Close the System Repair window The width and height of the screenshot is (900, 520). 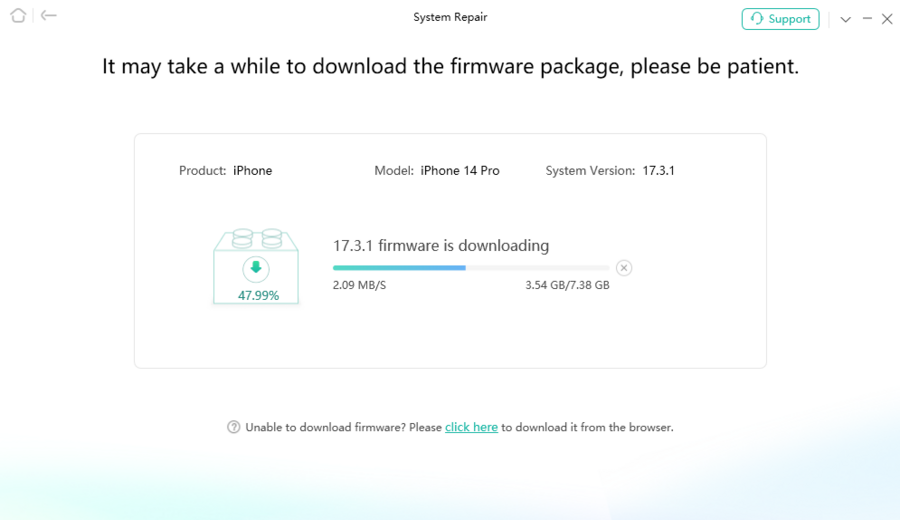(887, 19)
